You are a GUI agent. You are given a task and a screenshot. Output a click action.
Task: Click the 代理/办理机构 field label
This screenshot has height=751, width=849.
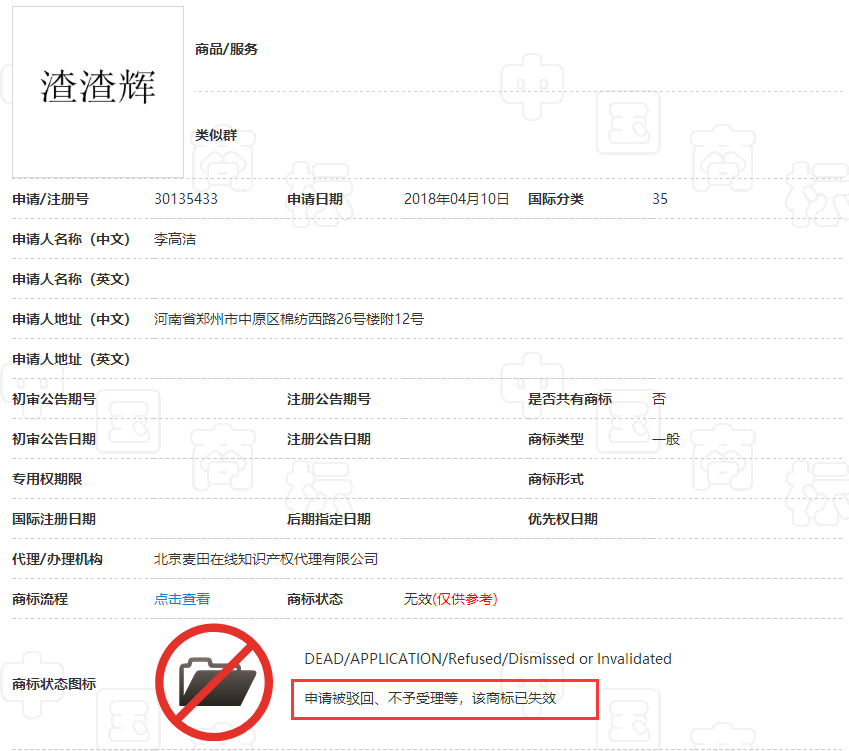[x=57, y=559]
